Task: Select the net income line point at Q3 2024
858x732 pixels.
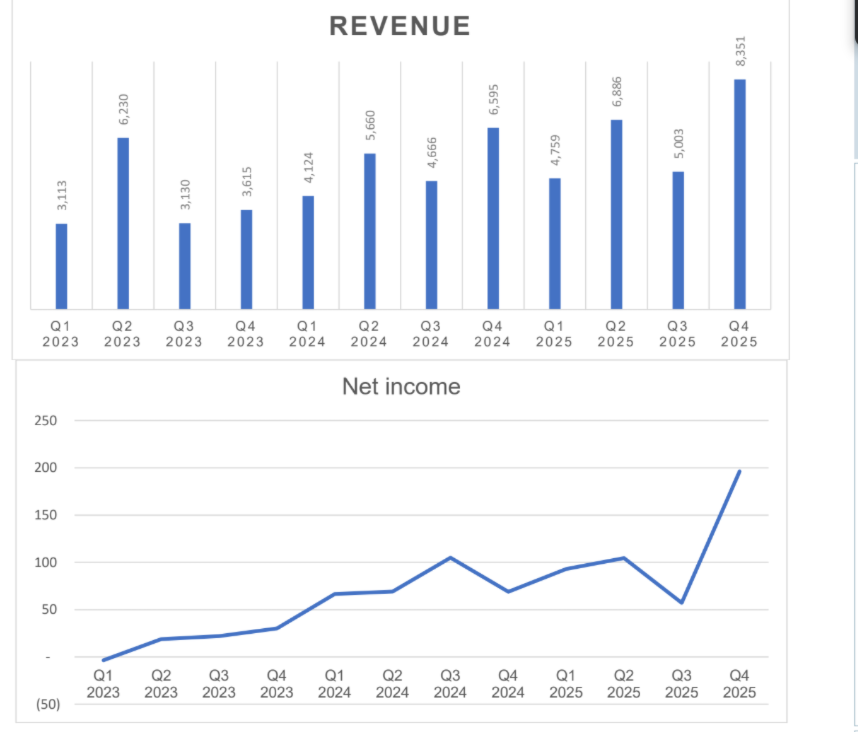Action: (450, 558)
